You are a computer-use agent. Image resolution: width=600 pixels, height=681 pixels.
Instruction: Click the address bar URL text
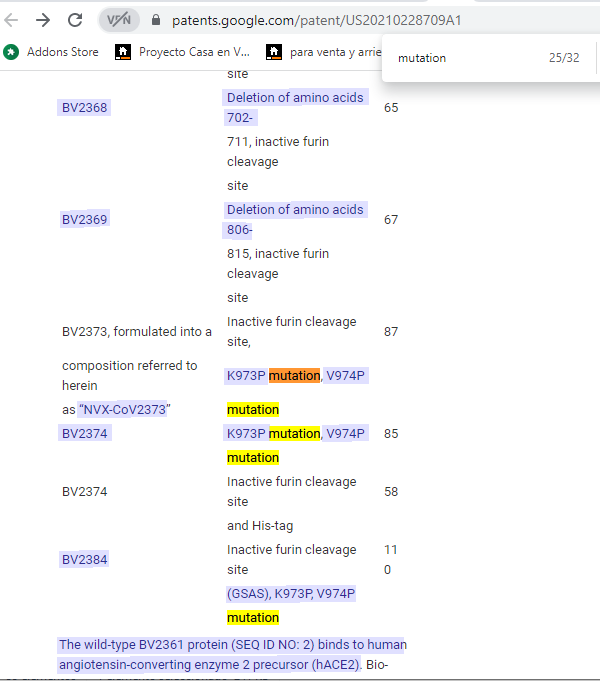(316, 20)
